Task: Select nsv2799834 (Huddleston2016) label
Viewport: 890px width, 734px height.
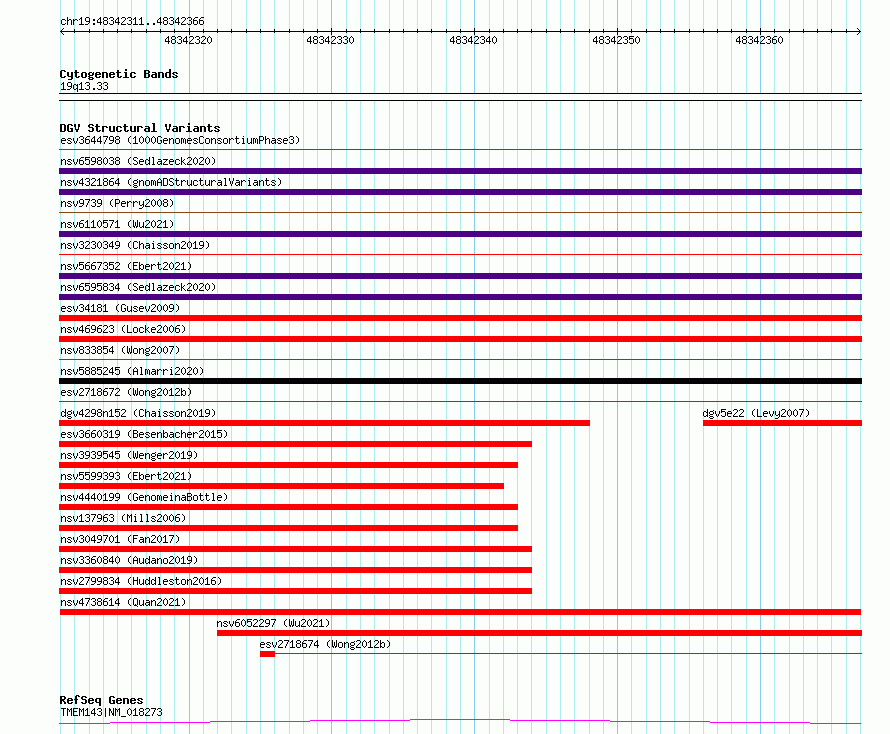Action: coord(141,581)
